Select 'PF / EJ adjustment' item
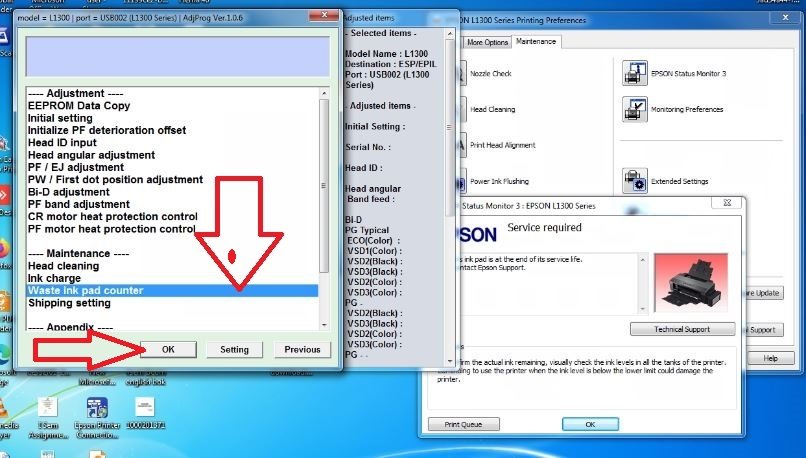 [x=76, y=168]
